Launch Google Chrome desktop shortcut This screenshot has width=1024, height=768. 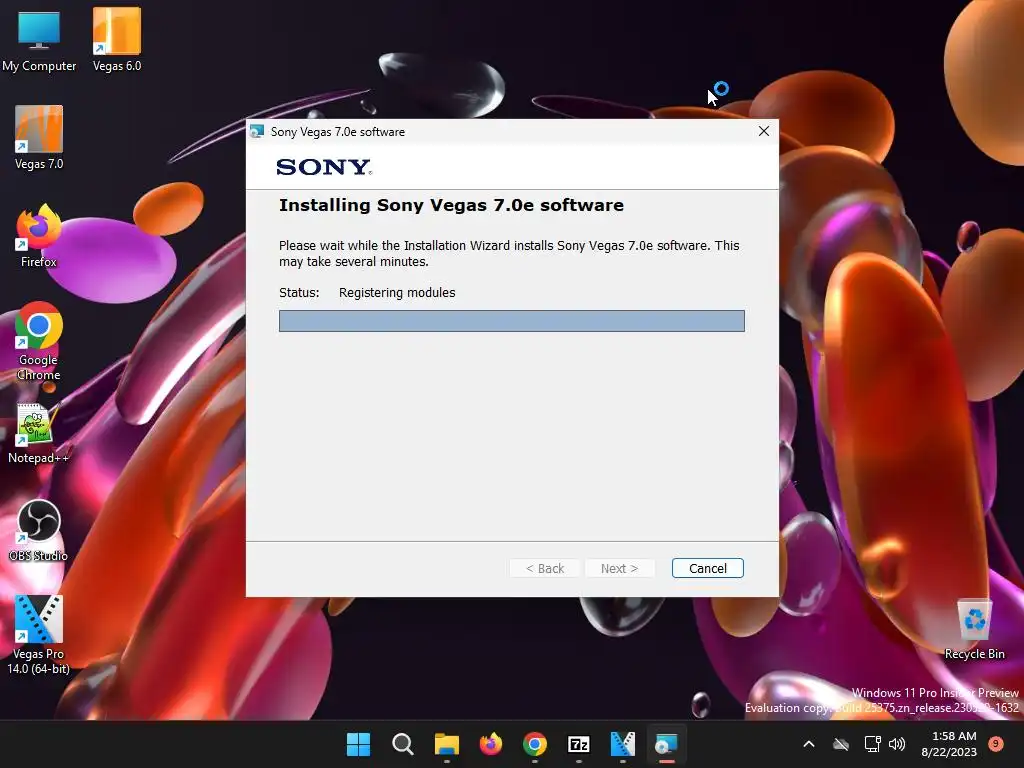coord(39,341)
